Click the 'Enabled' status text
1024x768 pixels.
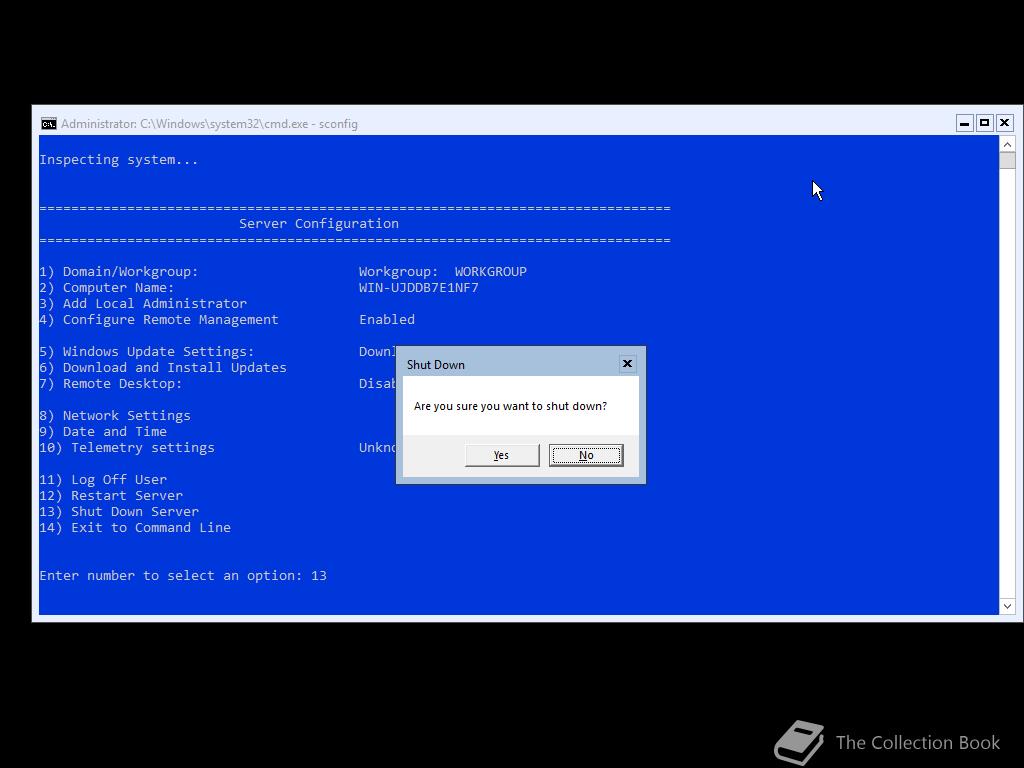tap(387, 319)
